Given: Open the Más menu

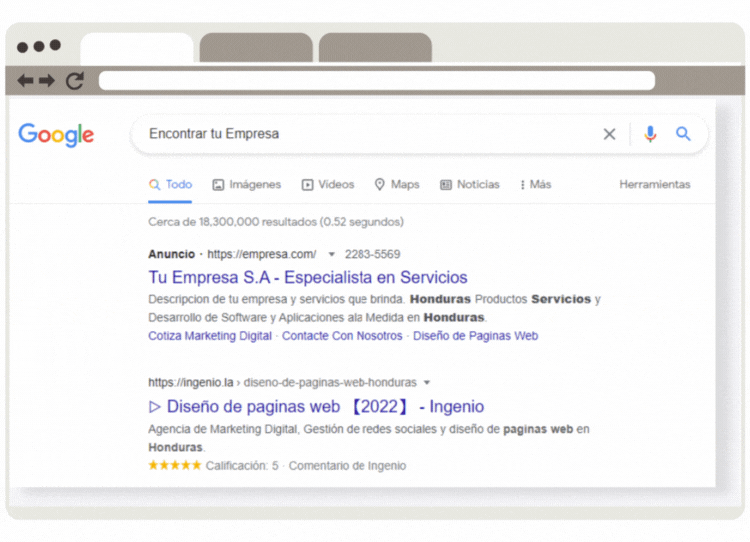Looking at the screenshot, I should pyautogui.click(x=535, y=185).
